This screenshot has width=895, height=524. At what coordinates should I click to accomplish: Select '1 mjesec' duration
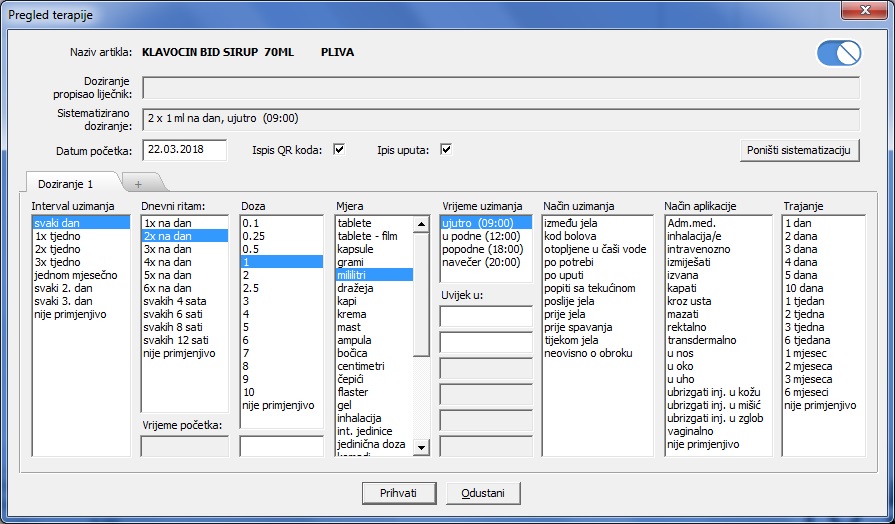(x=823, y=353)
